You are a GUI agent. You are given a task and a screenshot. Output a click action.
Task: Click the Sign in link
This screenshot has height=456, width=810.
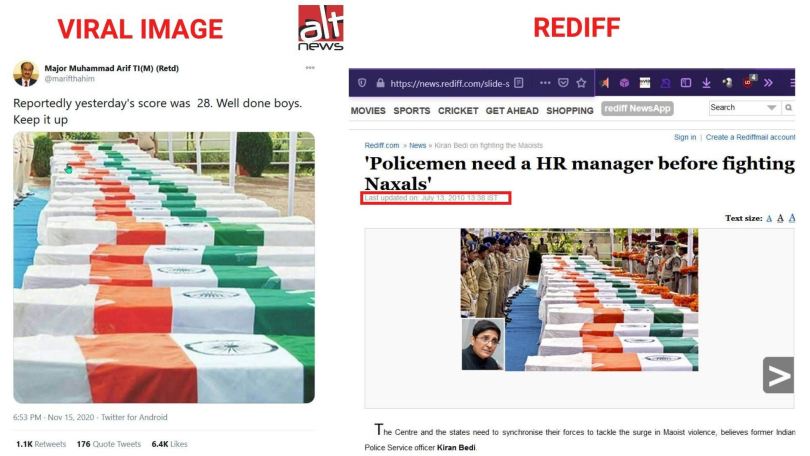pos(684,137)
